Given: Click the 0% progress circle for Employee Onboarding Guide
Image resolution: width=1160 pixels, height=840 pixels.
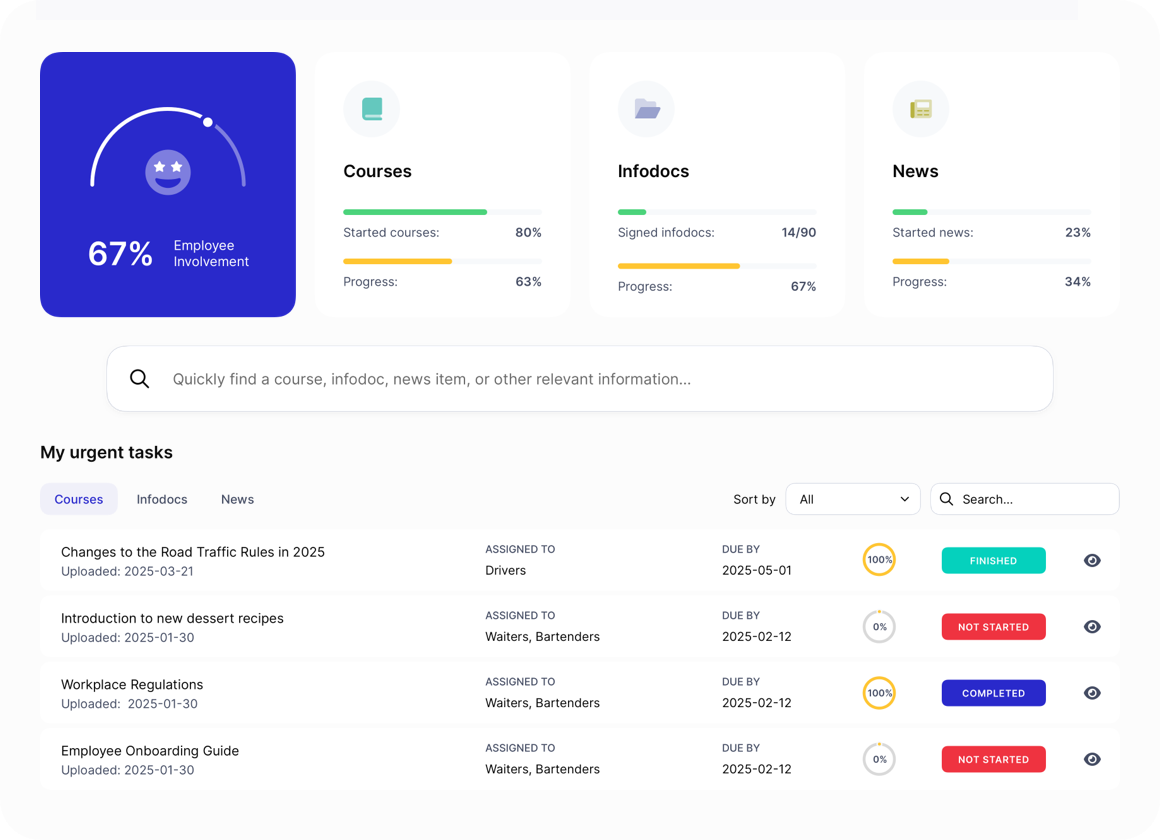Looking at the screenshot, I should tap(879, 759).
